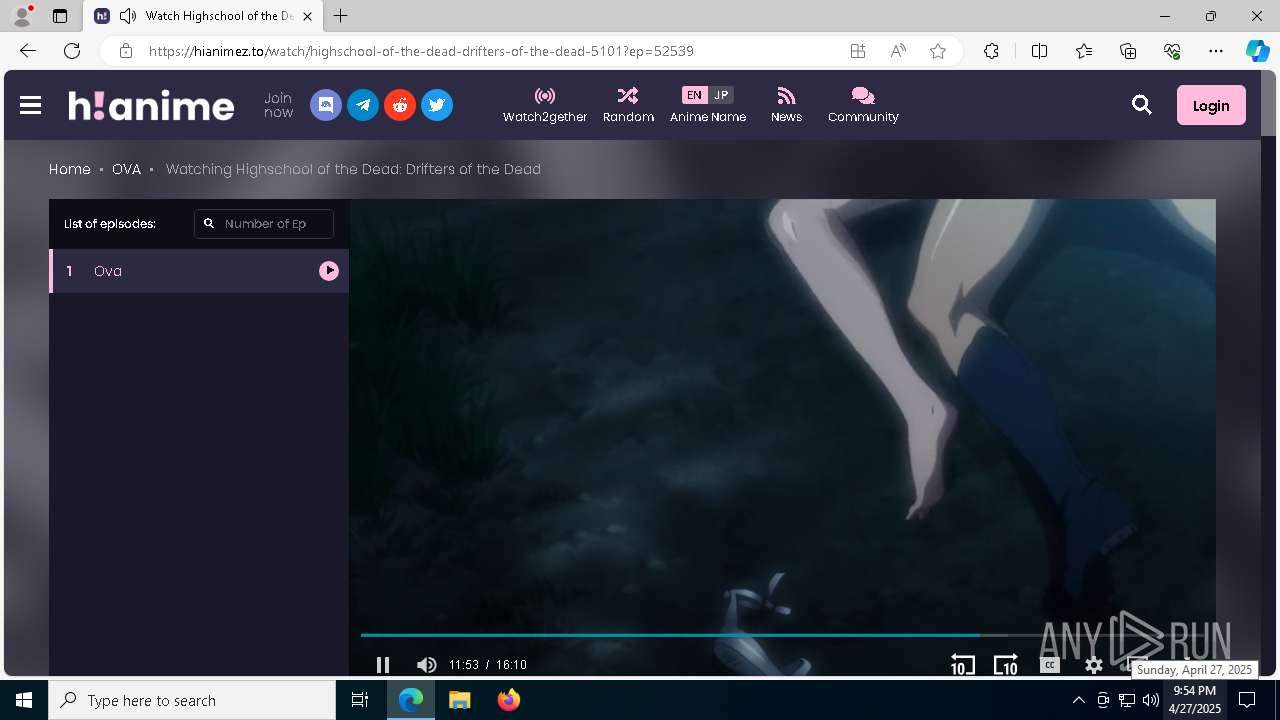Open the Favorites list
The height and width of the screenshot is (720, 1280).
1084,51
